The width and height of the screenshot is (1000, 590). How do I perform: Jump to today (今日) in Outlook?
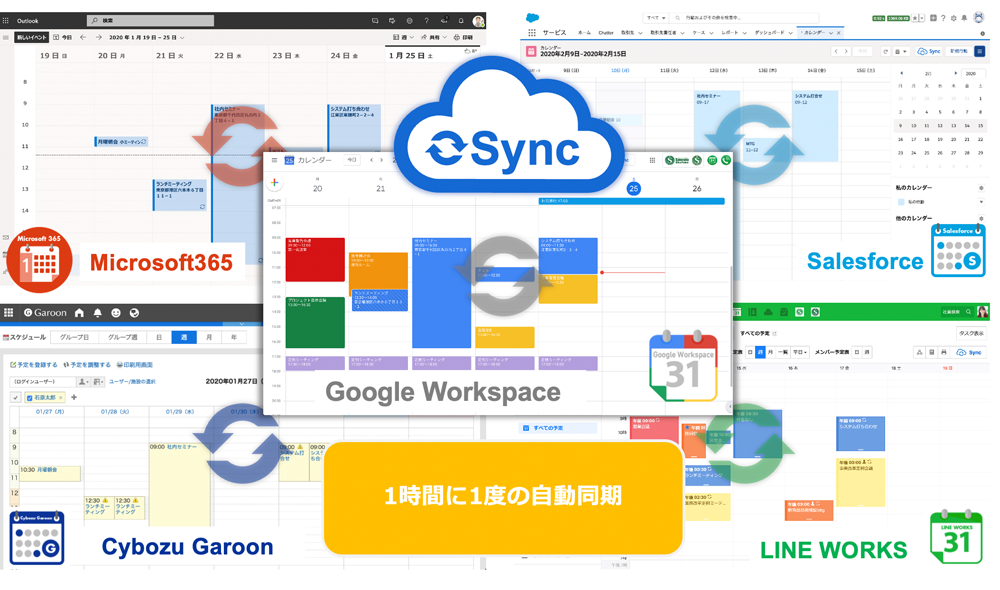(x=63, y=38)
